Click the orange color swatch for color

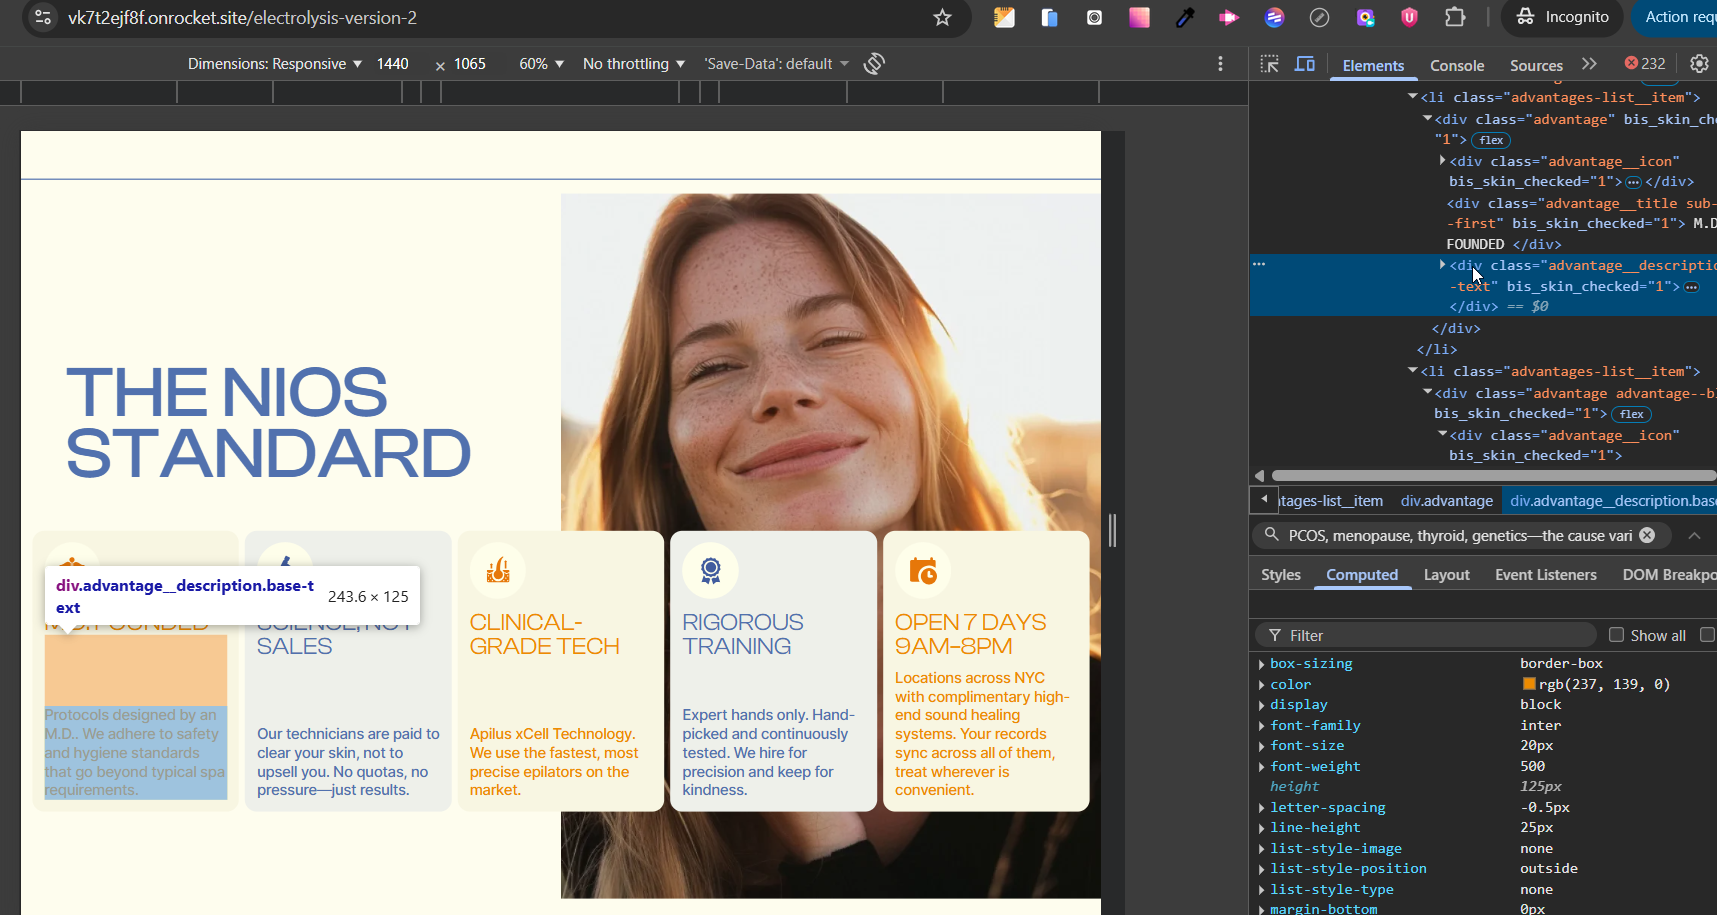tap(1529, 684)
